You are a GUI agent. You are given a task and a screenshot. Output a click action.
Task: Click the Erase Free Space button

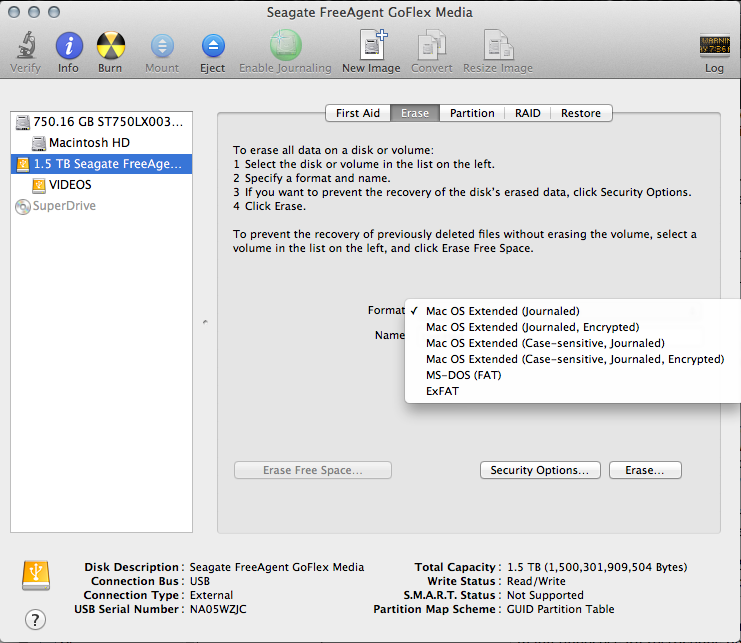[313, 470]
